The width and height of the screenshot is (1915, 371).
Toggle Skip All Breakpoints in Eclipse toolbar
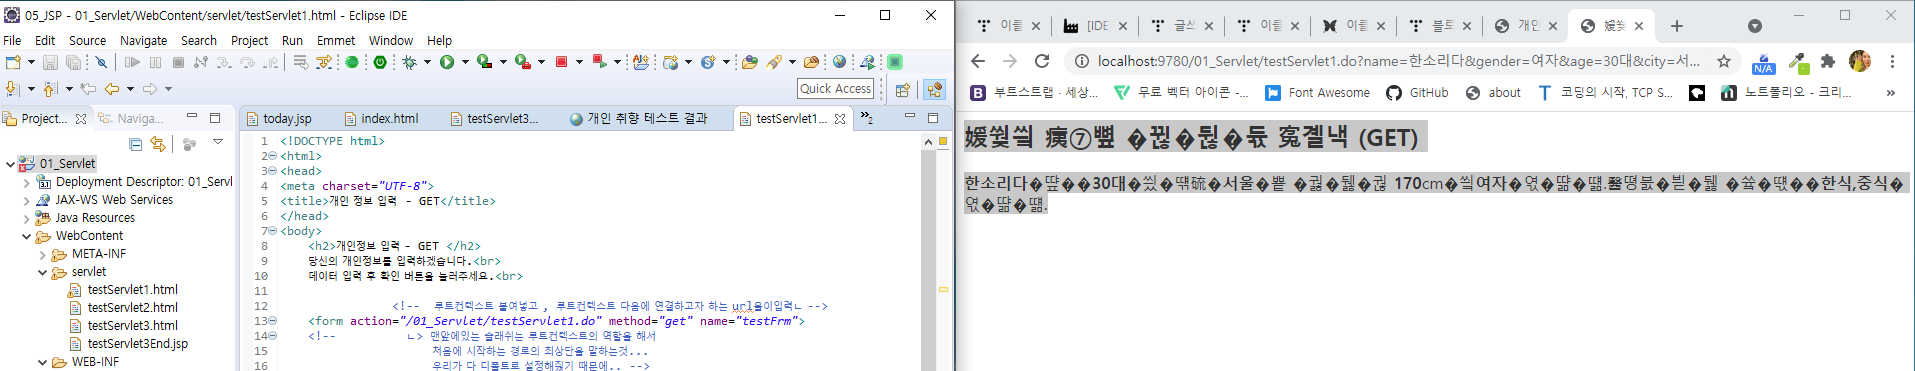coord(101,62)
